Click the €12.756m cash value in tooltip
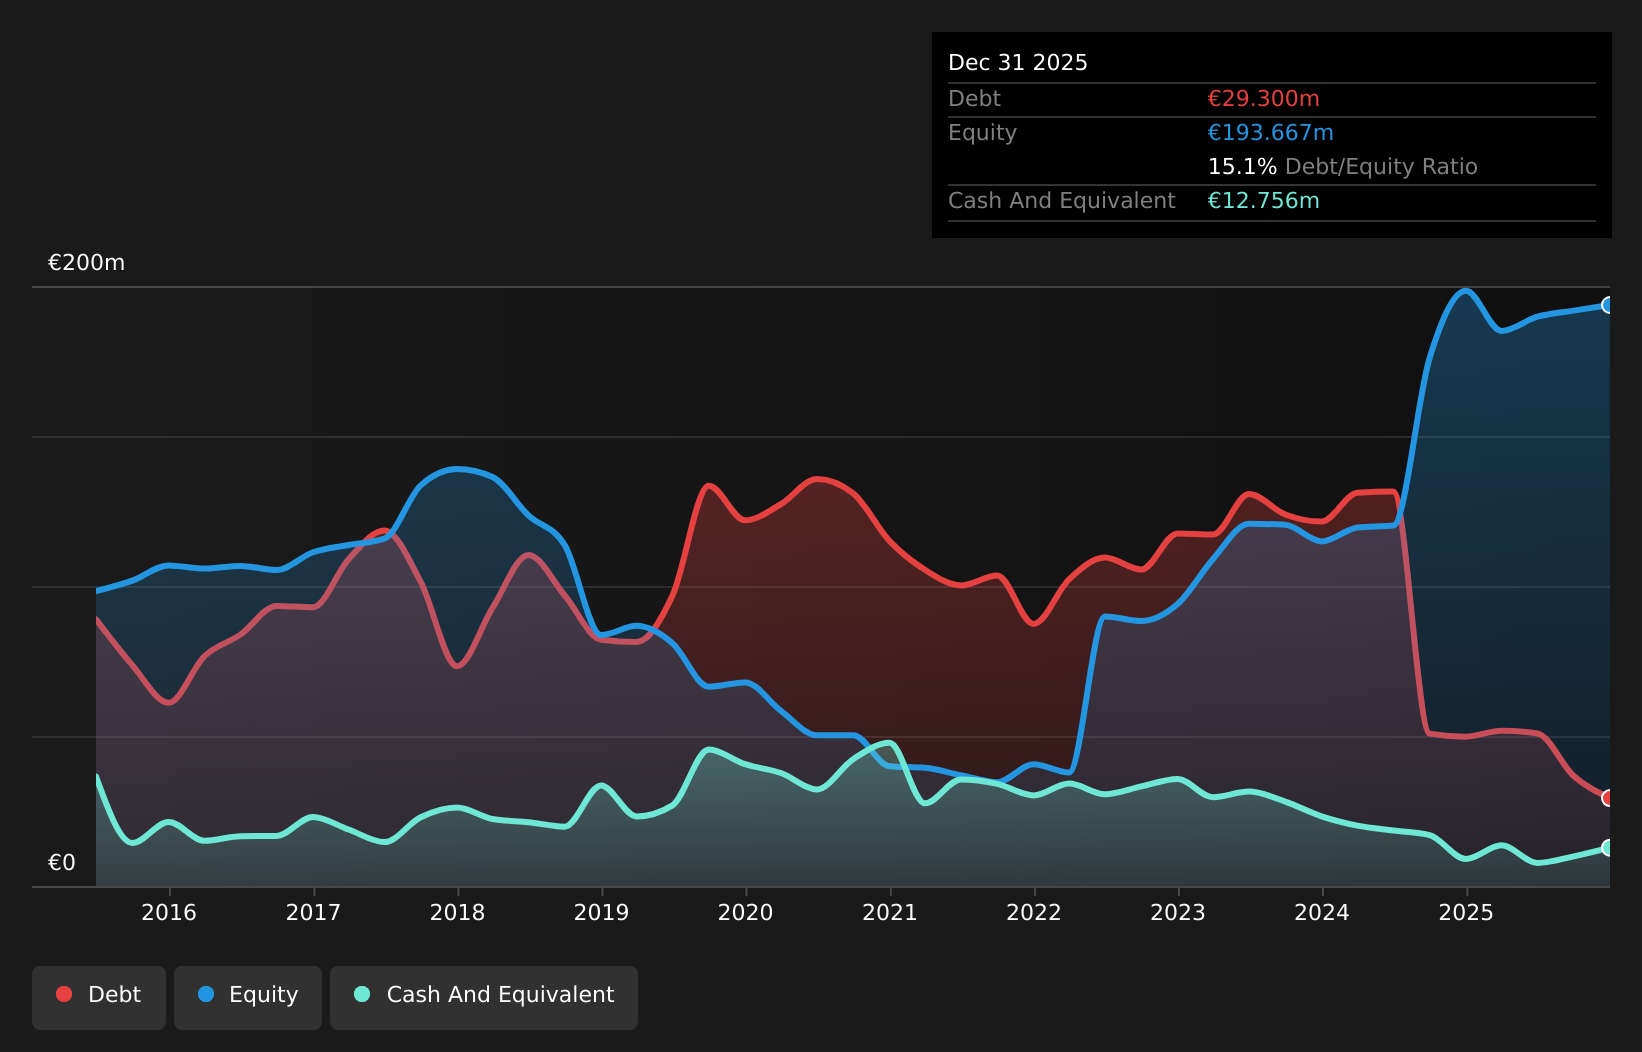Viewport: 1642px width, 1052px height. (x=1263, y=201)
